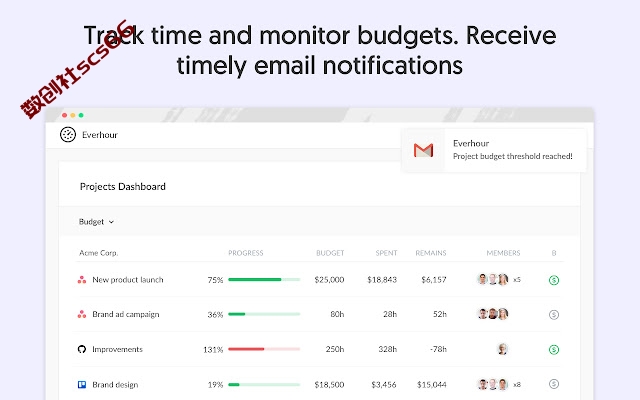Screen dimensions: 640x400
Task: Click the Projects Dashboard heading
Action: (x=123, y=187)
